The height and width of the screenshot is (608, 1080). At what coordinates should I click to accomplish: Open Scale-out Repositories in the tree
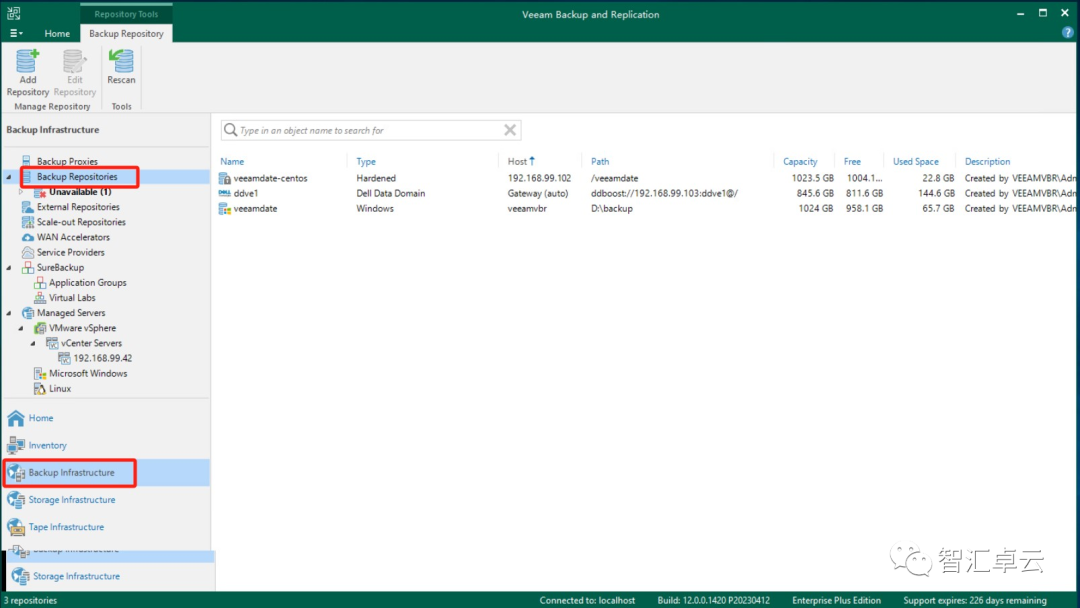[81, 222]
